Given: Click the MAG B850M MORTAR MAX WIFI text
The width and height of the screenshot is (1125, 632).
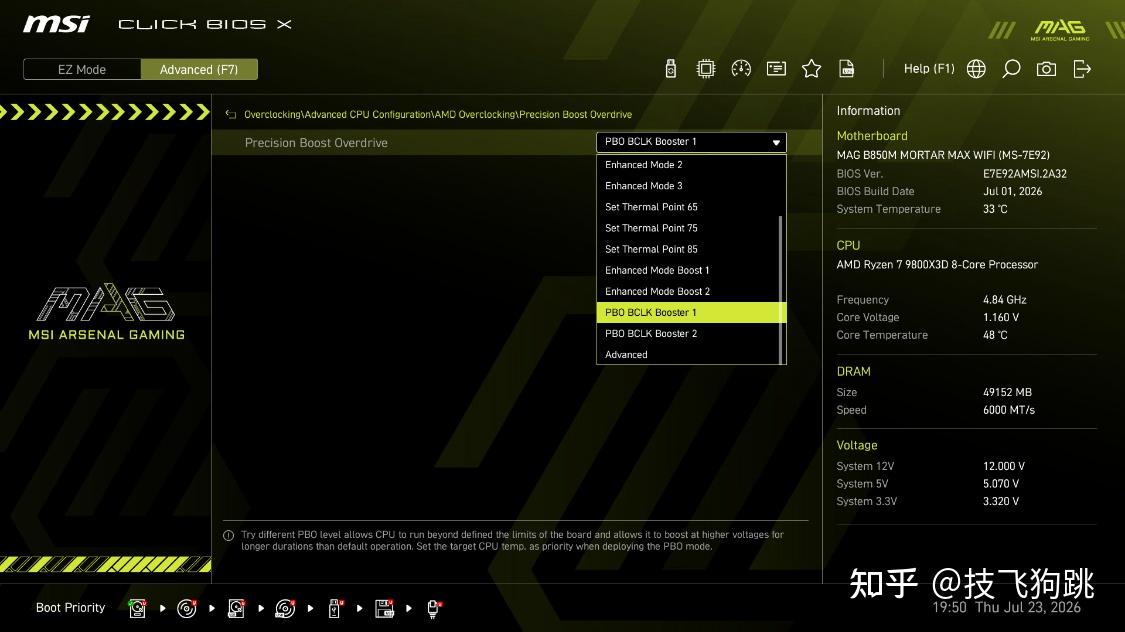Looking at the screenshot, I should (943, 155).
